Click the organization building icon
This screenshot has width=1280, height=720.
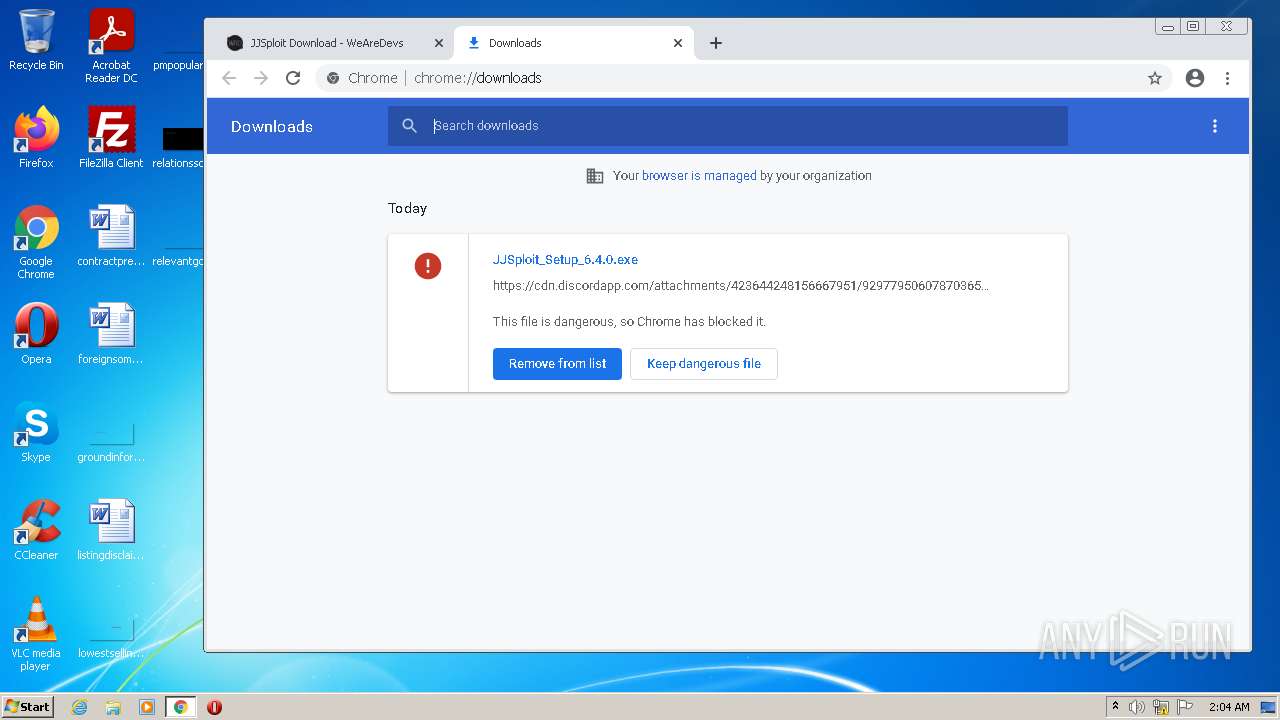595,176
